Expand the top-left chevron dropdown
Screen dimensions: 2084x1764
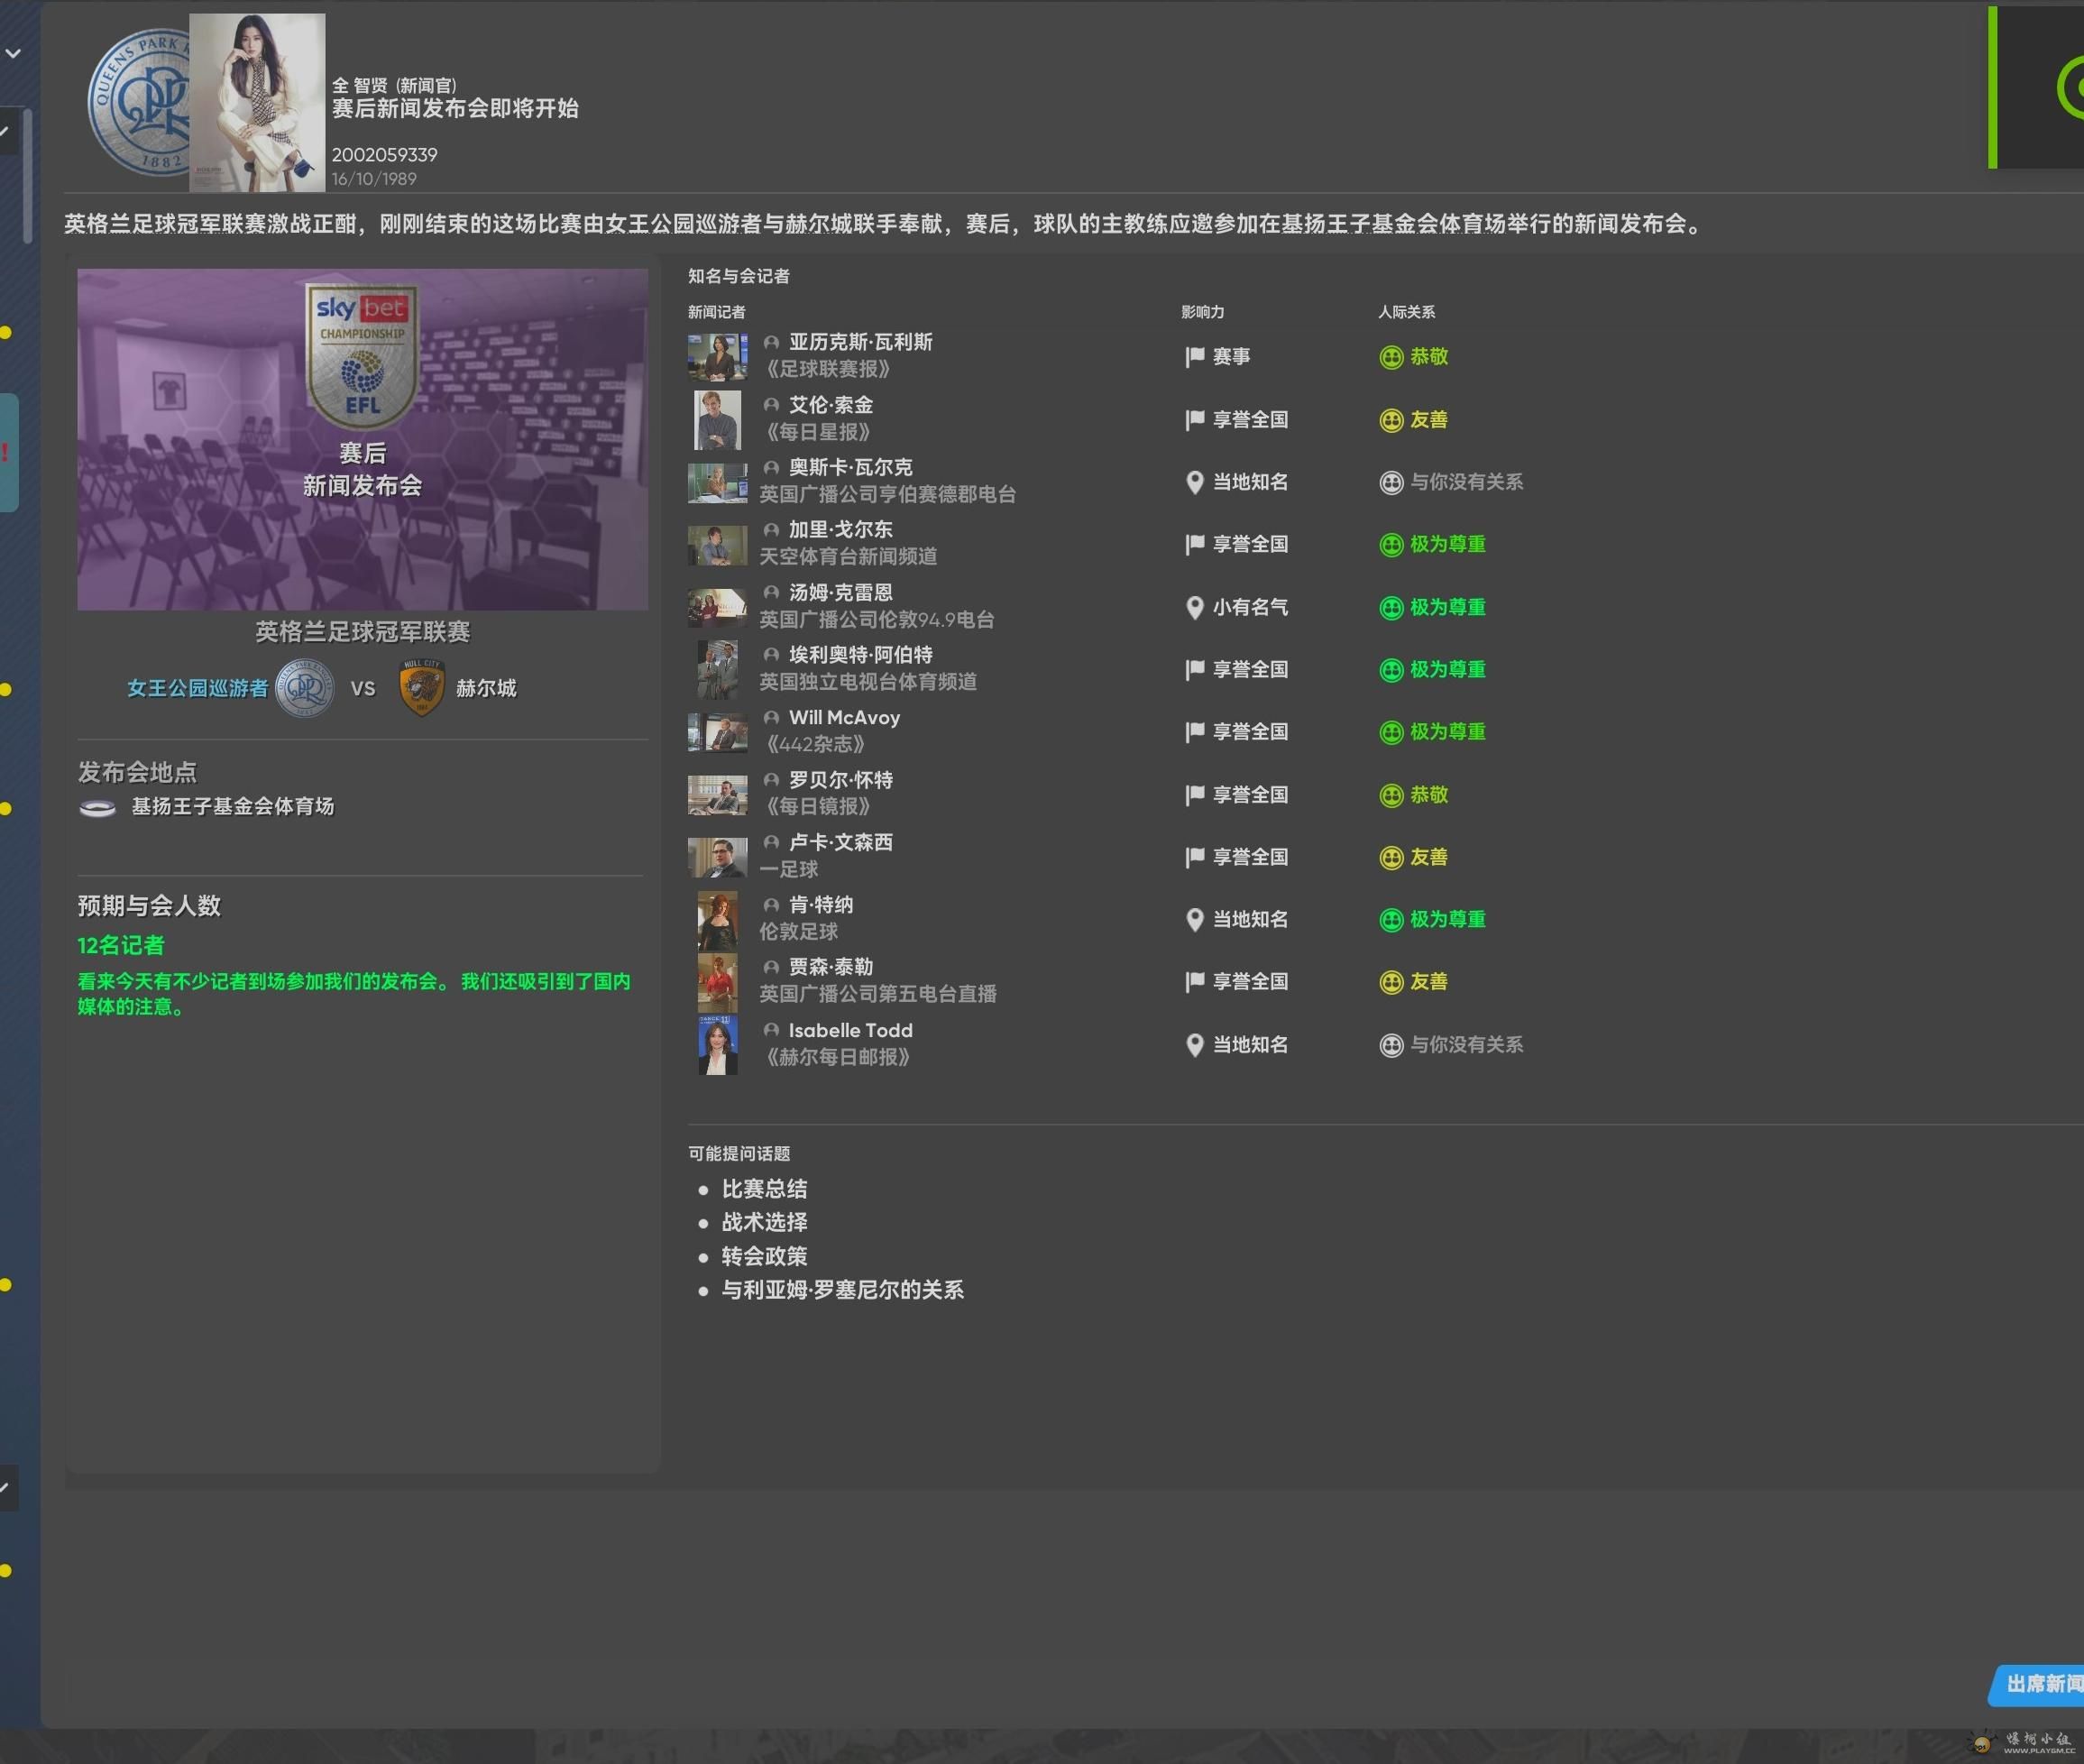[x=13, y=53]
